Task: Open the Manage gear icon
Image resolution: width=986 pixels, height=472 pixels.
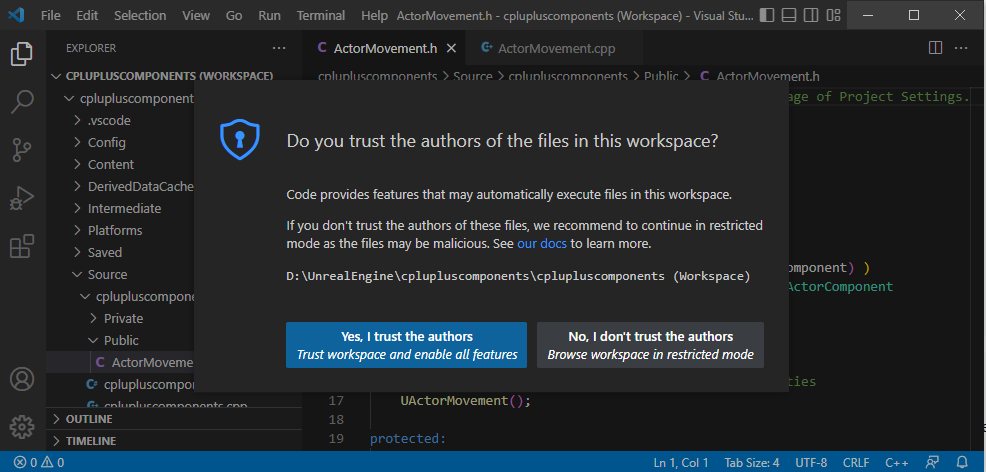Action: (22, 427)
